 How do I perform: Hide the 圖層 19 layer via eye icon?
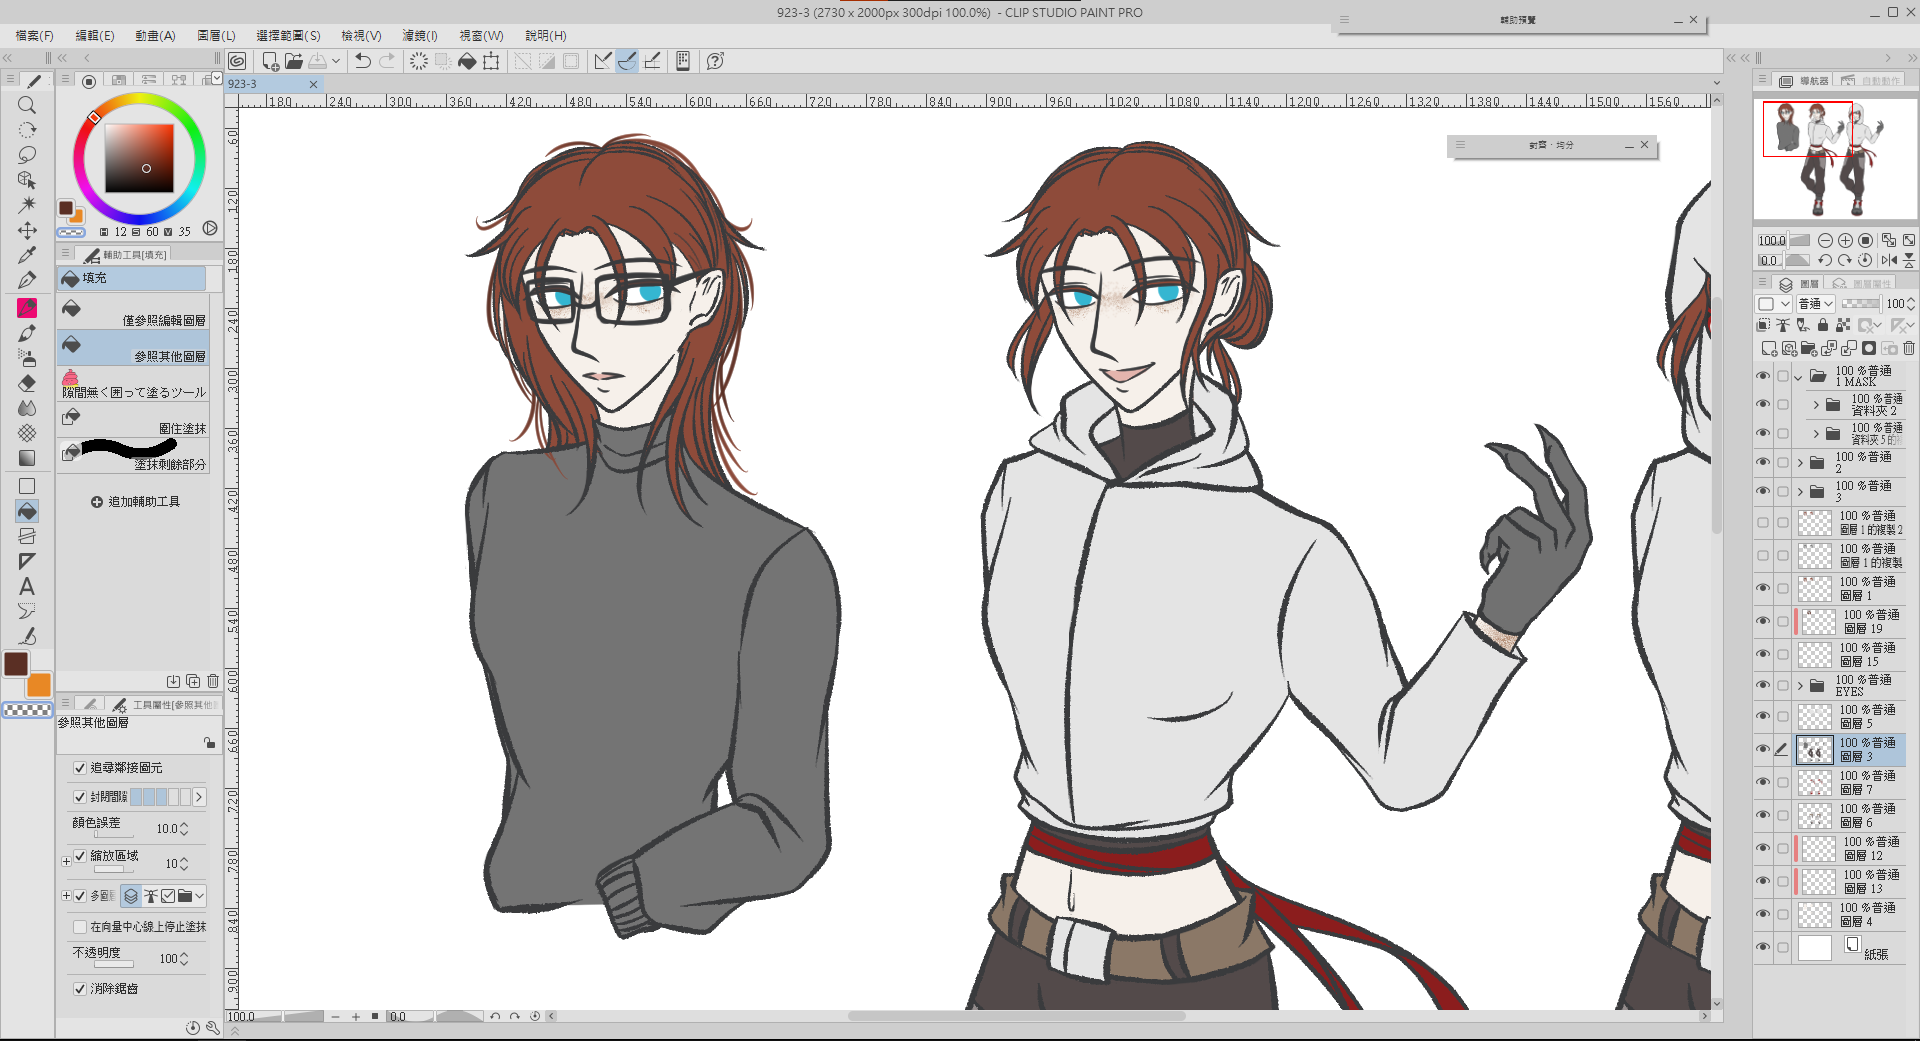(x=1763, y=621)
